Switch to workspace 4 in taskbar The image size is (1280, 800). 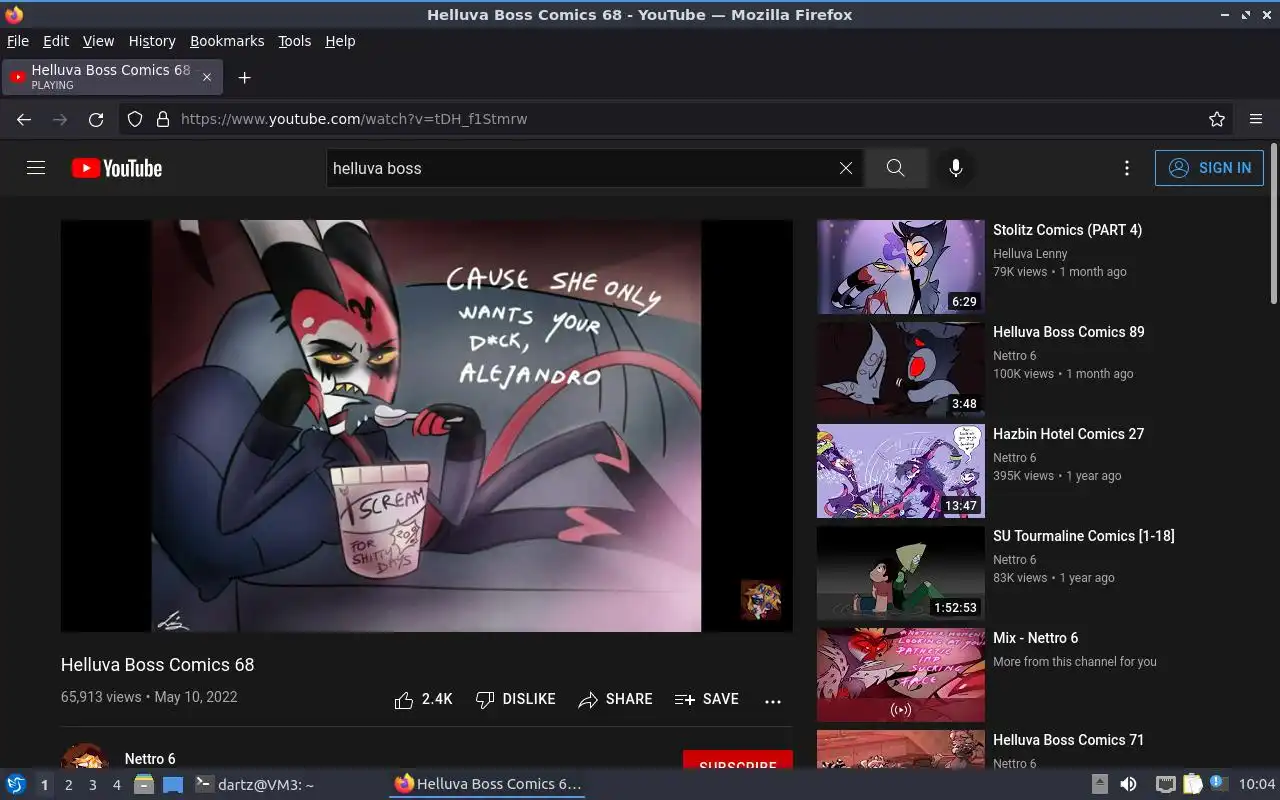click(x=116, y=785)
